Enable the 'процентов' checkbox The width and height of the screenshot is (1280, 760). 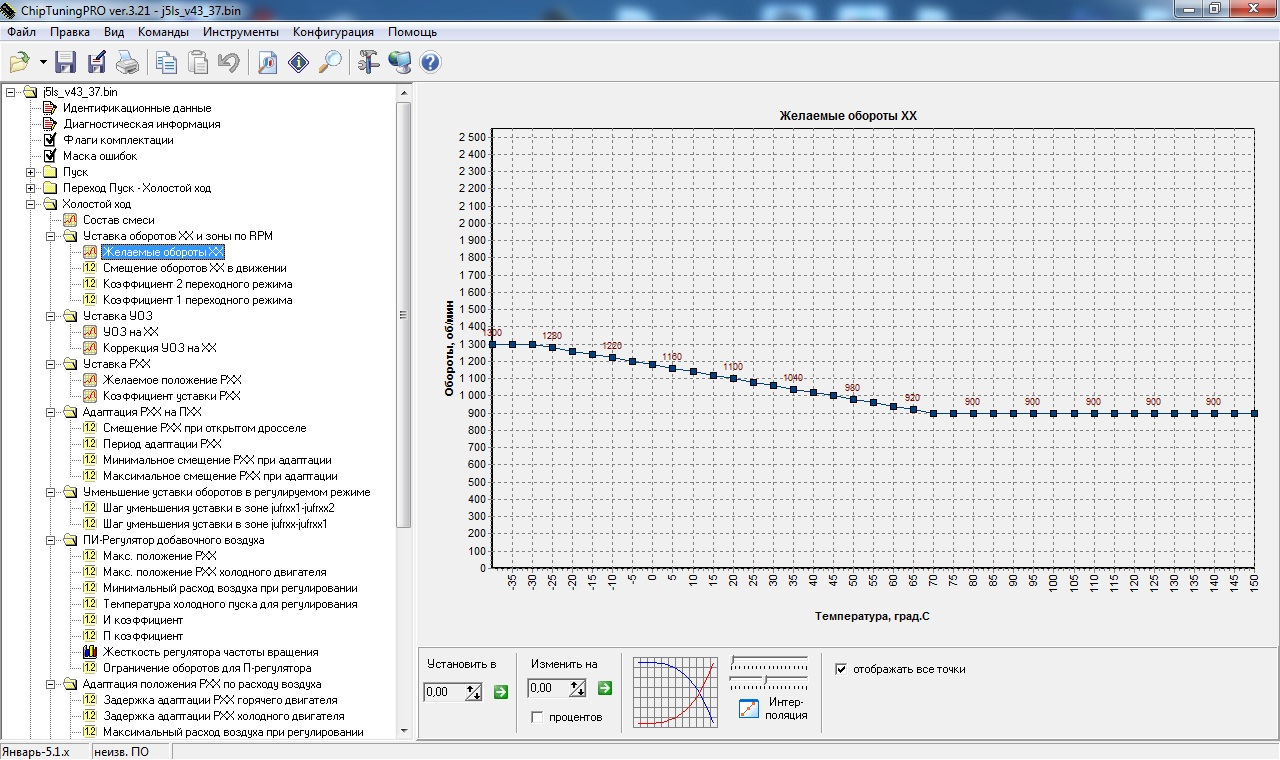point(538,717)
